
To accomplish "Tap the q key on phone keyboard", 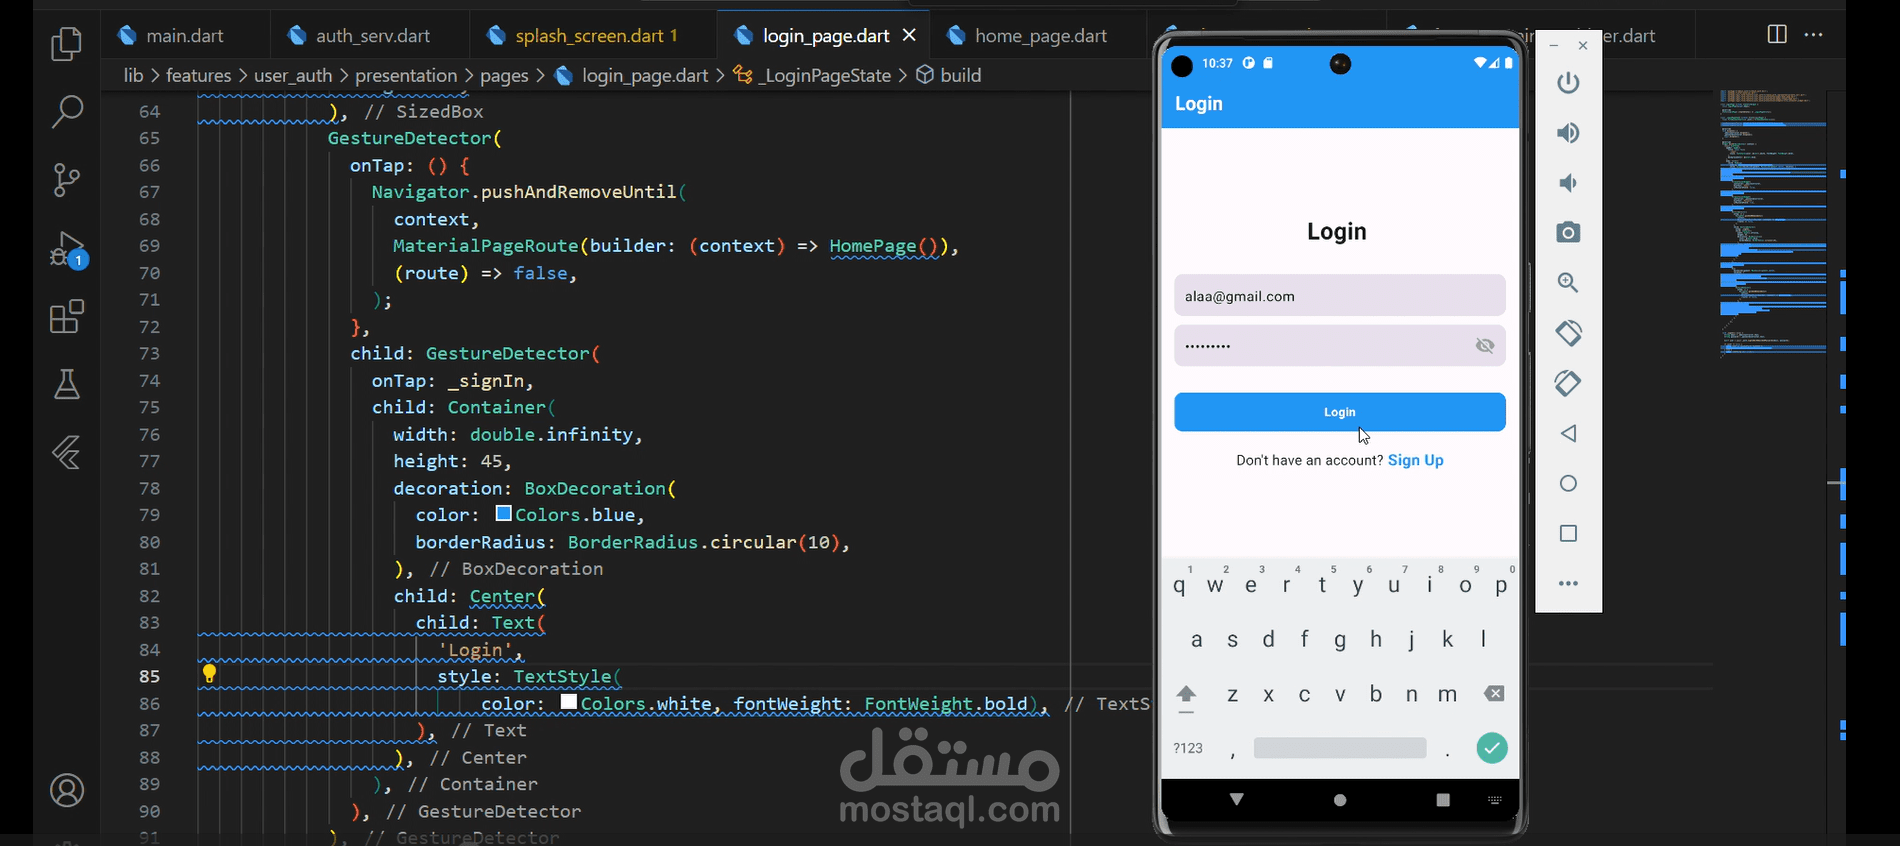I will coord(1180,585).
